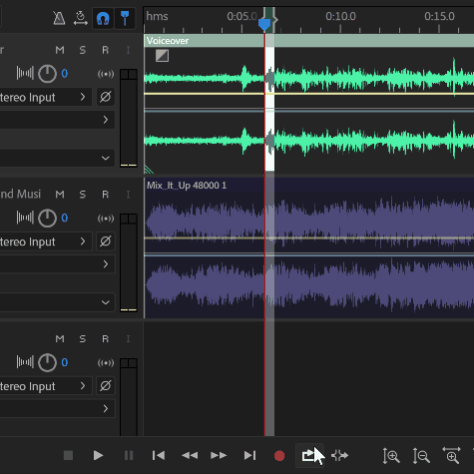Arm Background Music track for record
Image resolution: width=474 pixels, height=474 pixels.
click(x=105, y=194)
